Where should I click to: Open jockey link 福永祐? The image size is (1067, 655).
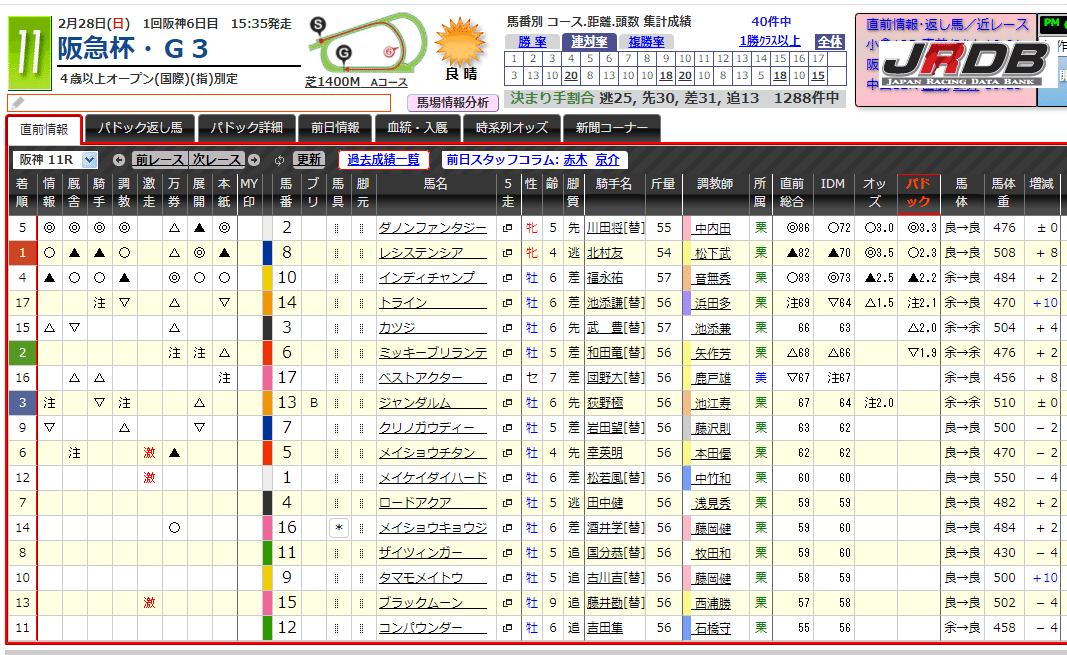[605, 278]
